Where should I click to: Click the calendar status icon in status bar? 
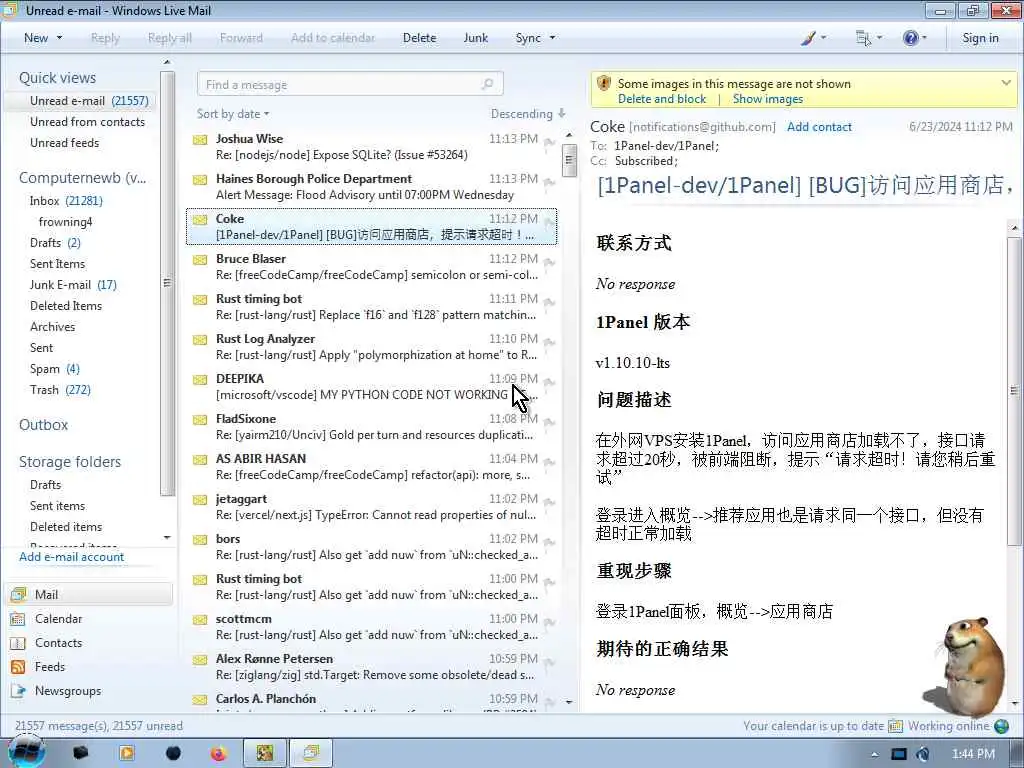[x=895, y=726]
